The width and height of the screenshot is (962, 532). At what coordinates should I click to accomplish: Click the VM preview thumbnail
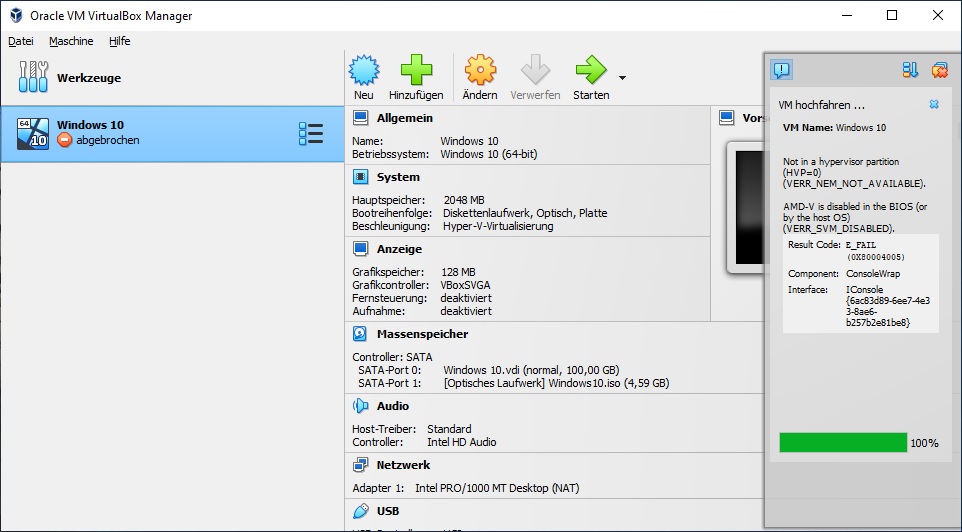[x=748, y=207]
